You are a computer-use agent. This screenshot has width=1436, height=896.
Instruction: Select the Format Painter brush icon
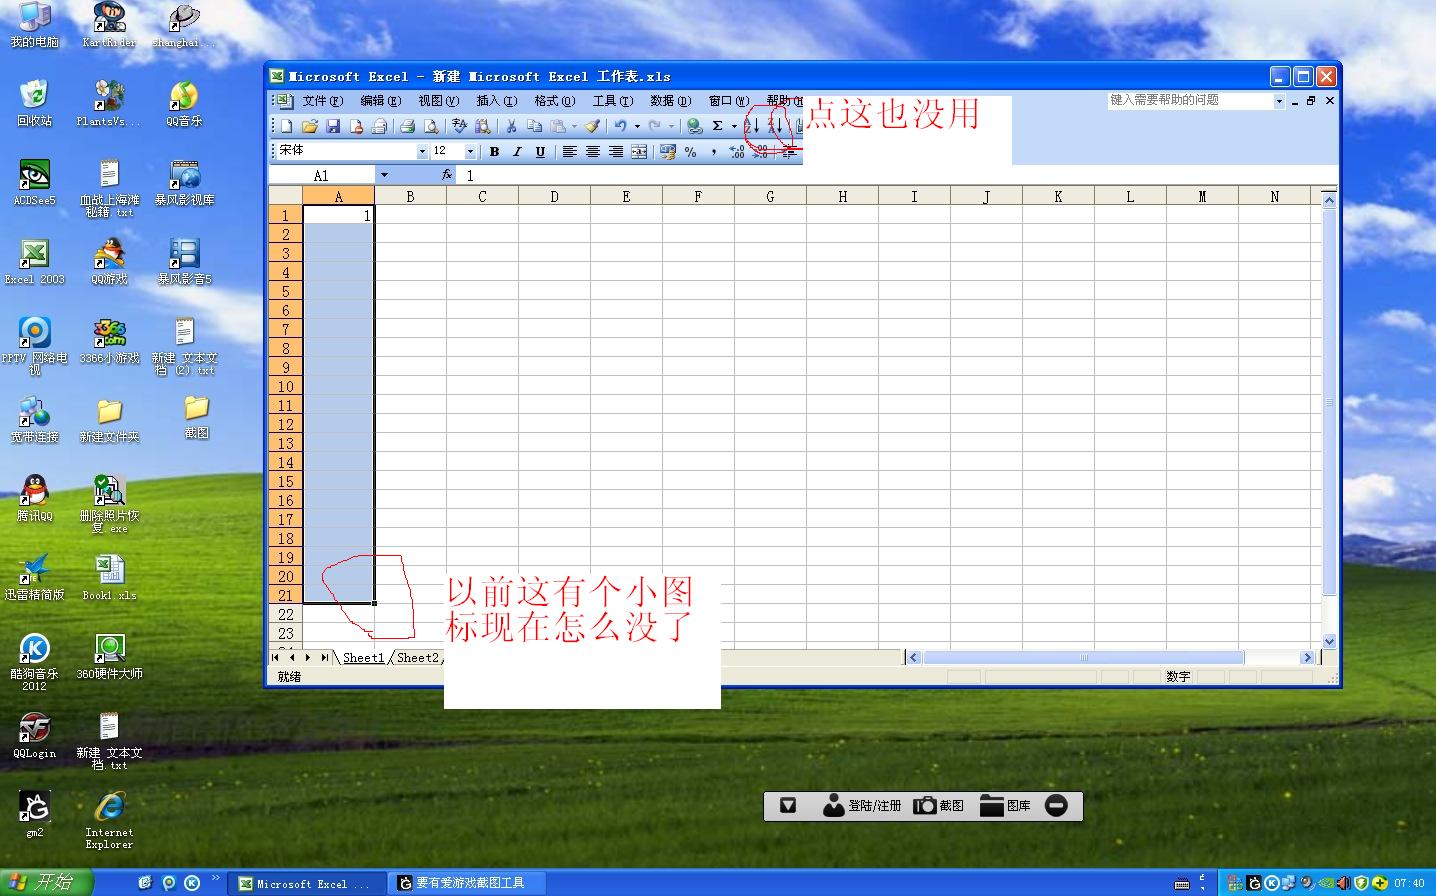coord(591,126)
